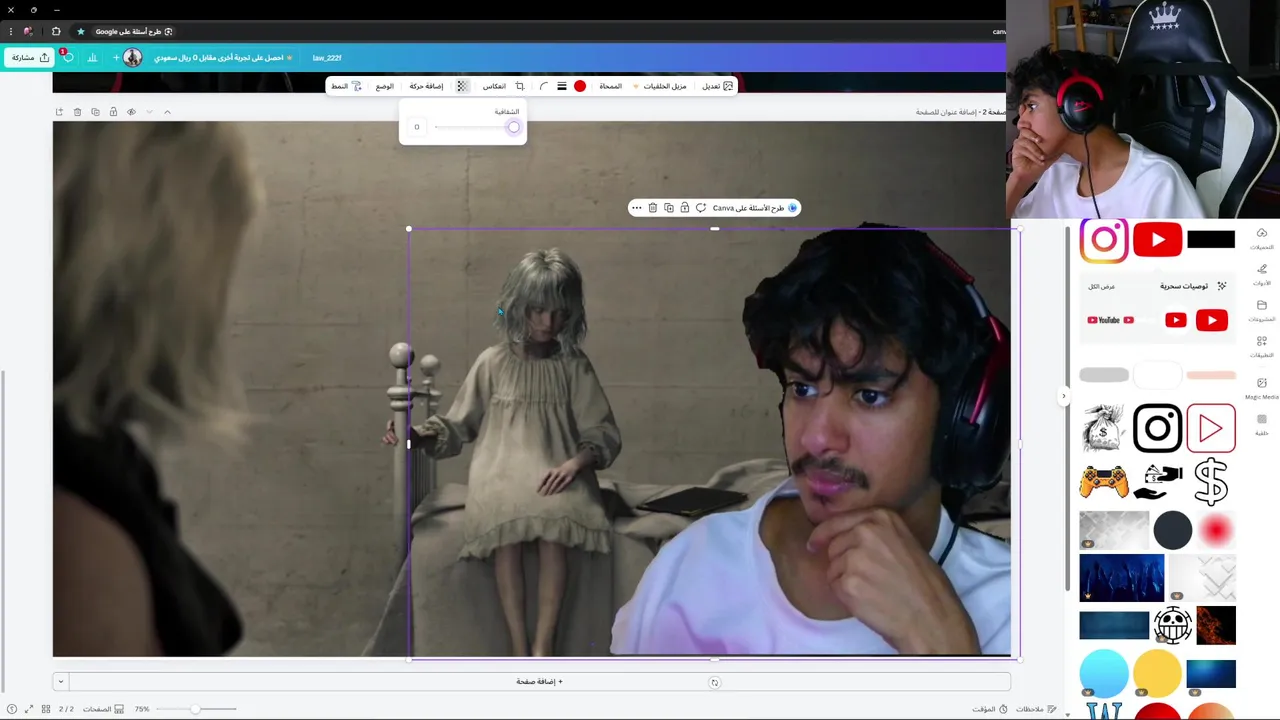Select the large dollar sign element
1280x720 pixels.
point(1211,482)
